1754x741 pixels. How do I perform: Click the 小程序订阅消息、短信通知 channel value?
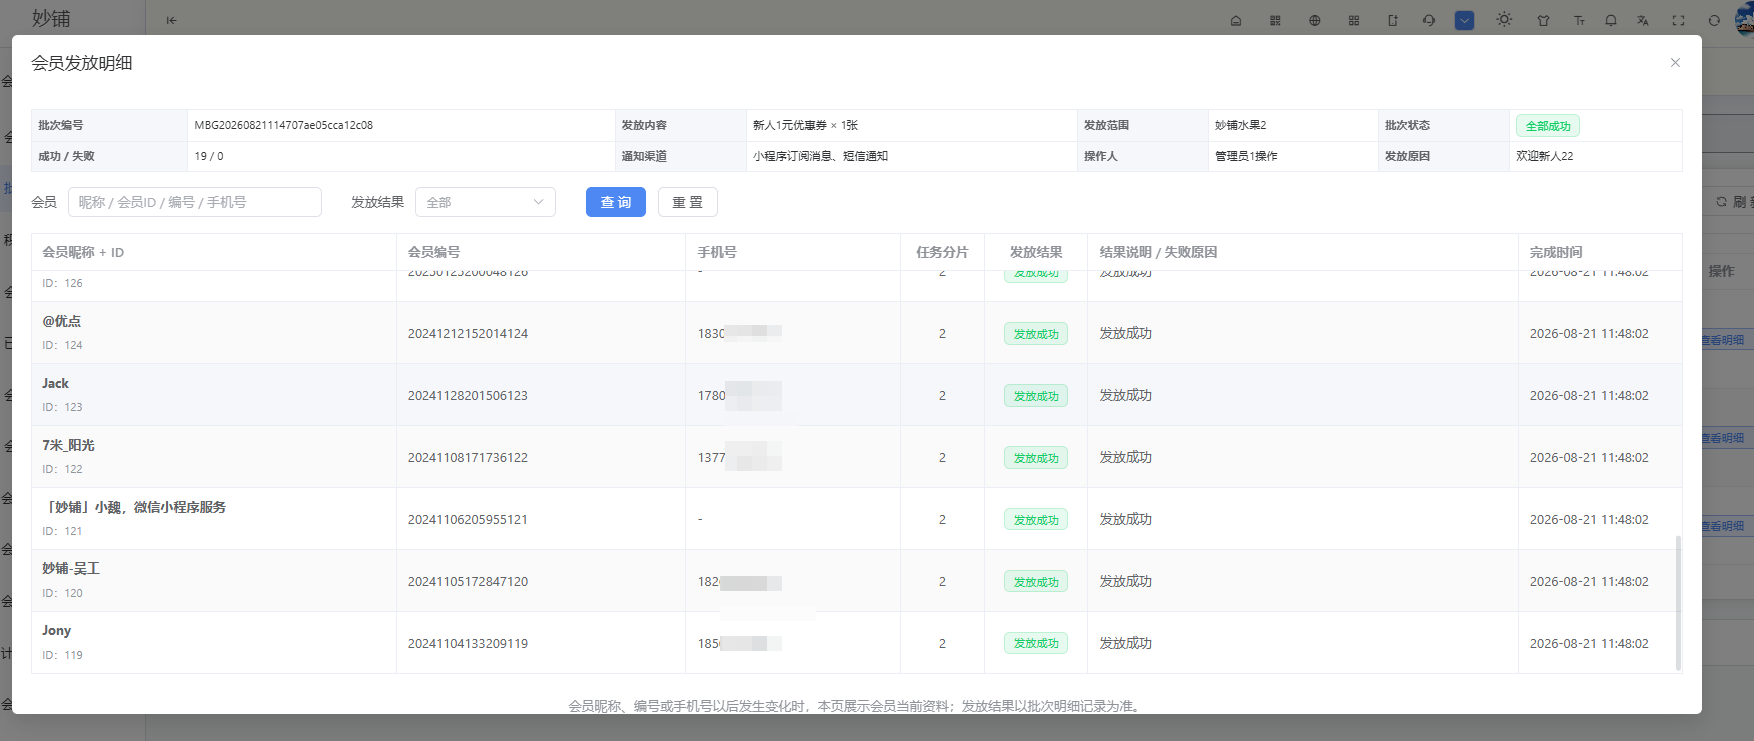[x=820, y=156]
